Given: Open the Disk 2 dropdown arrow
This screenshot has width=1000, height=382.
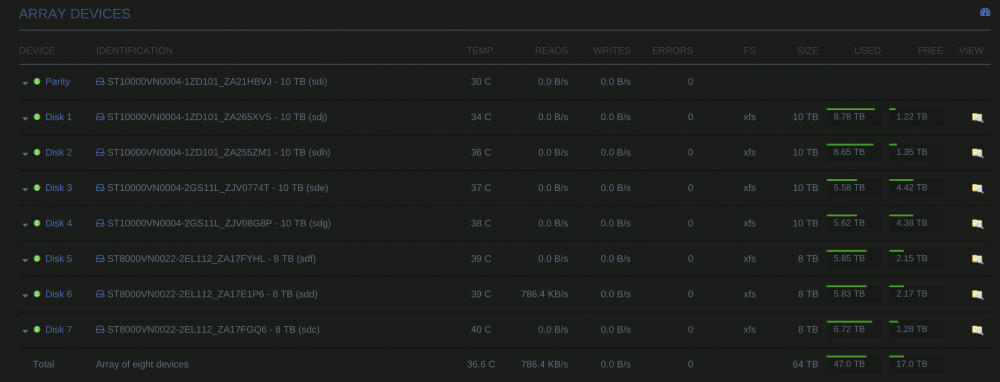Looking at the screenshot, I should [x=25, y=154].
